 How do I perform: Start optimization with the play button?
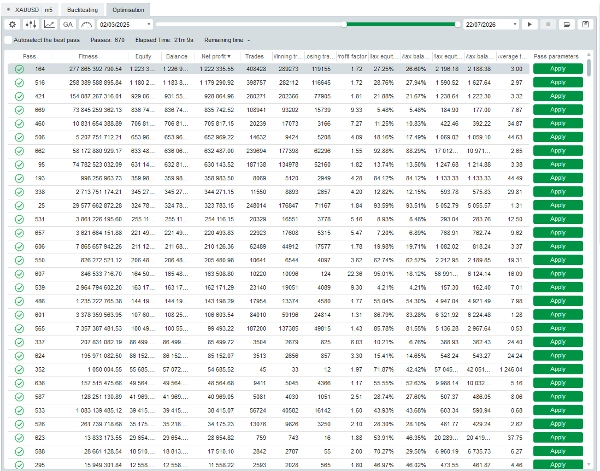tap(530, 24)
